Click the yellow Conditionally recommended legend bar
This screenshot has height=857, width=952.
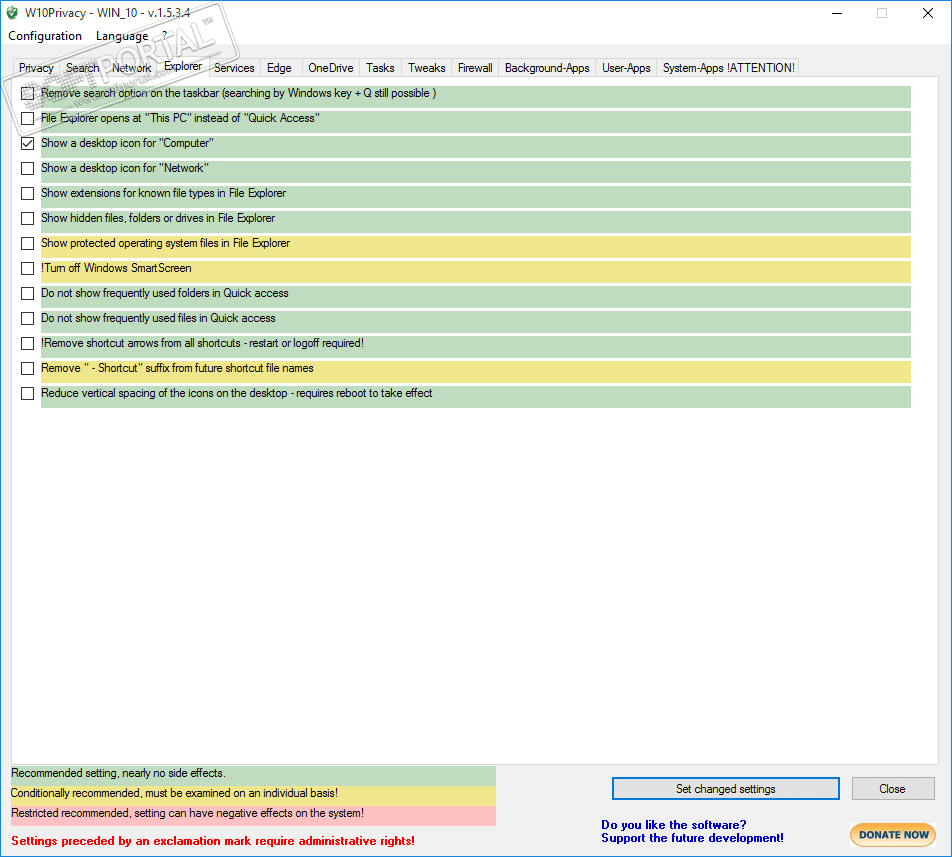tap(253, 795)
